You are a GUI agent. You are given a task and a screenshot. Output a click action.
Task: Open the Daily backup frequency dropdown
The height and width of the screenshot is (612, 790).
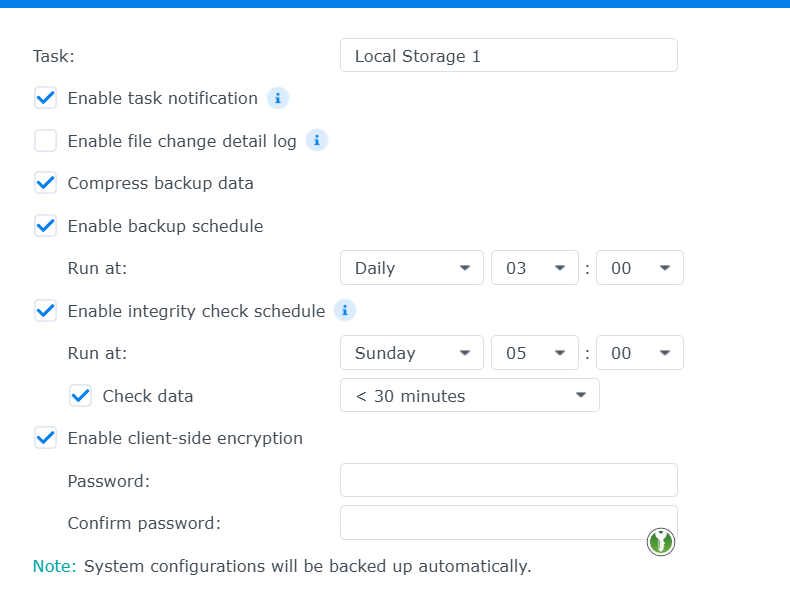(411, 268)
